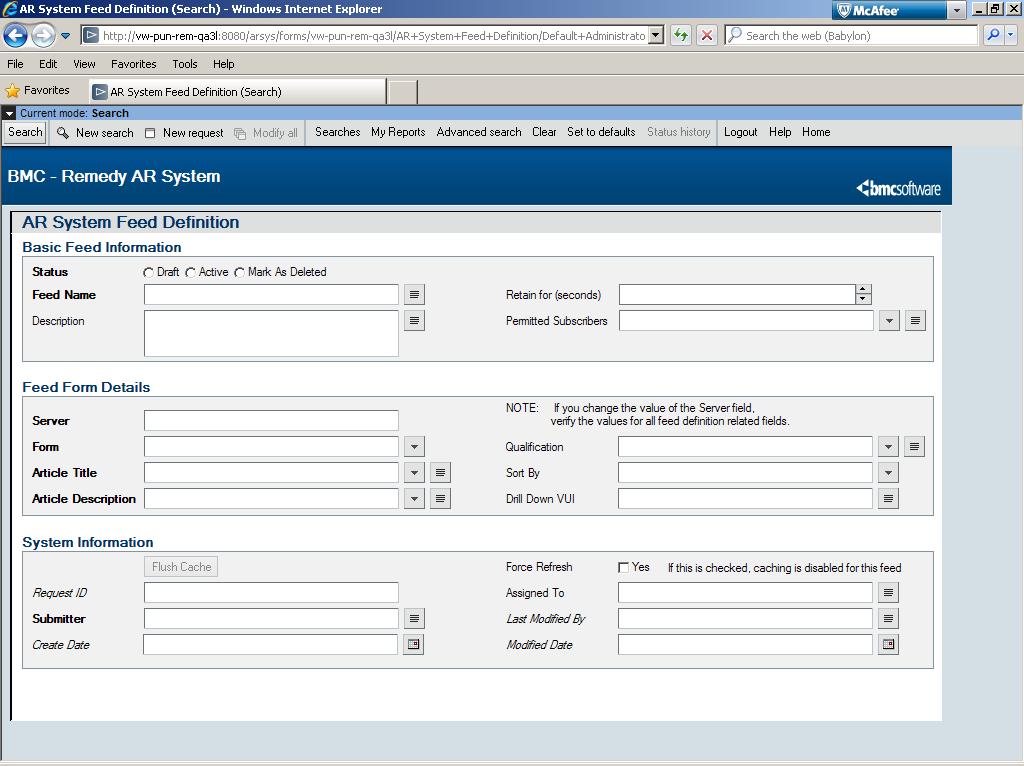1024x766 pixels.
Task: Open editor icon for Article Description
Action: coord(440,499)
